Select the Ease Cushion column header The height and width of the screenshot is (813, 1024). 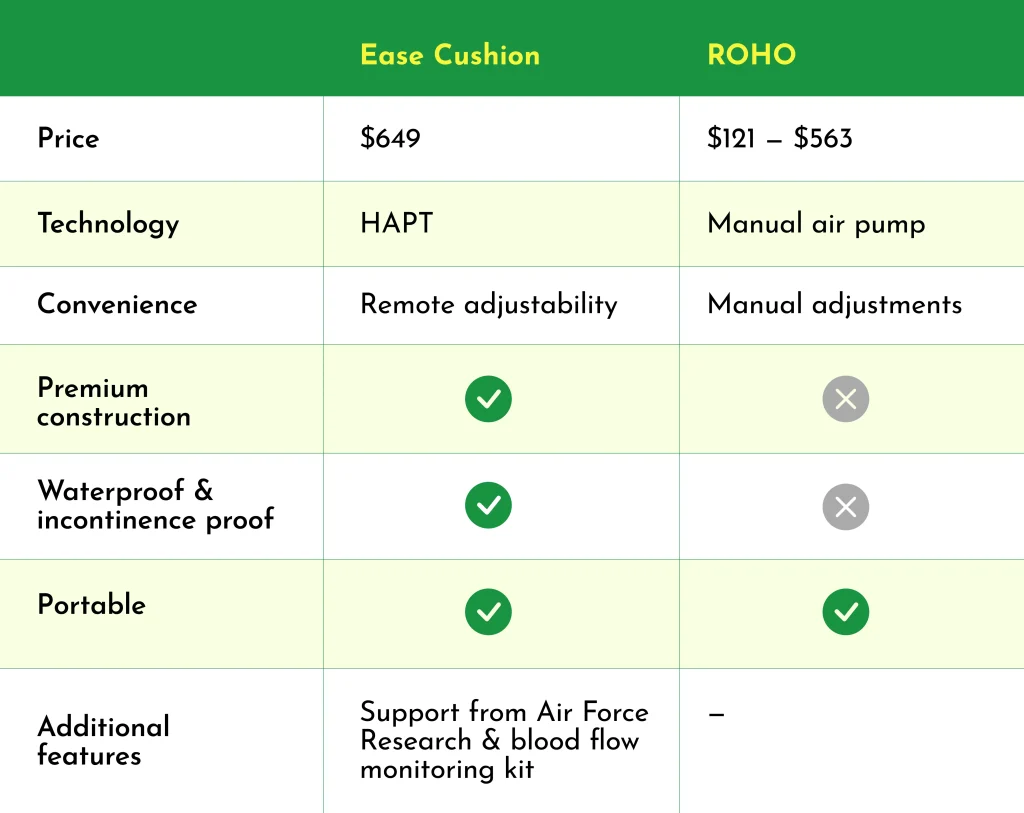coord(450,55)
